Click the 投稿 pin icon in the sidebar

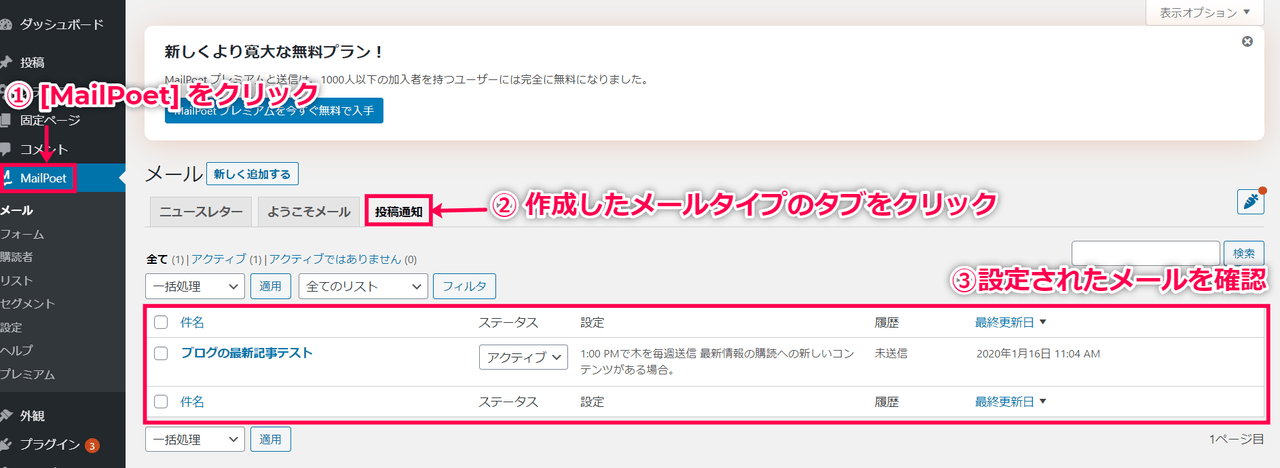(x=7, y=61)
